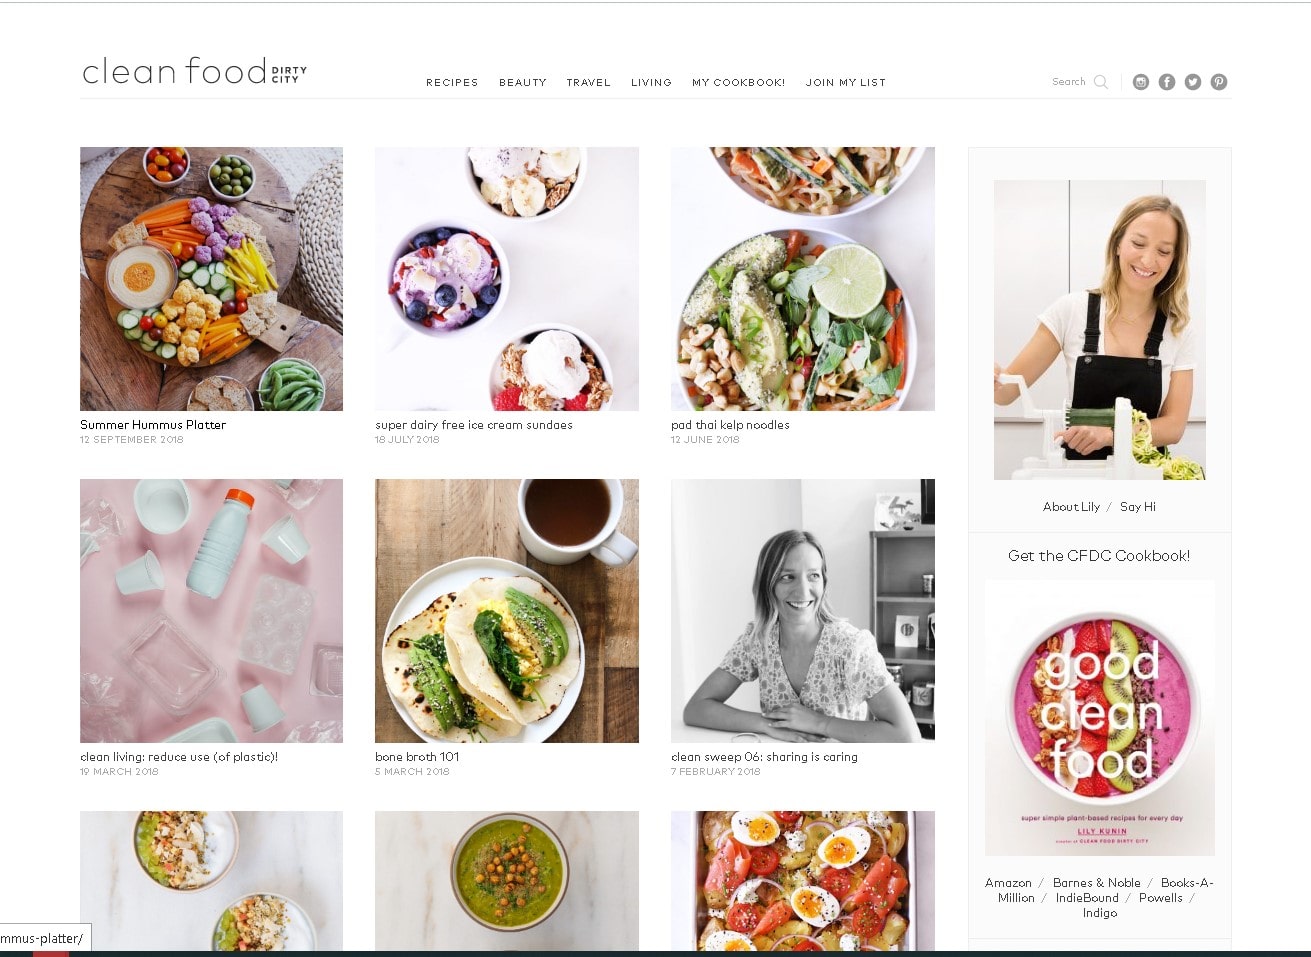Open bone broth 101 photo
This screenshot has height=957, width=1311.
click(507, 611)
